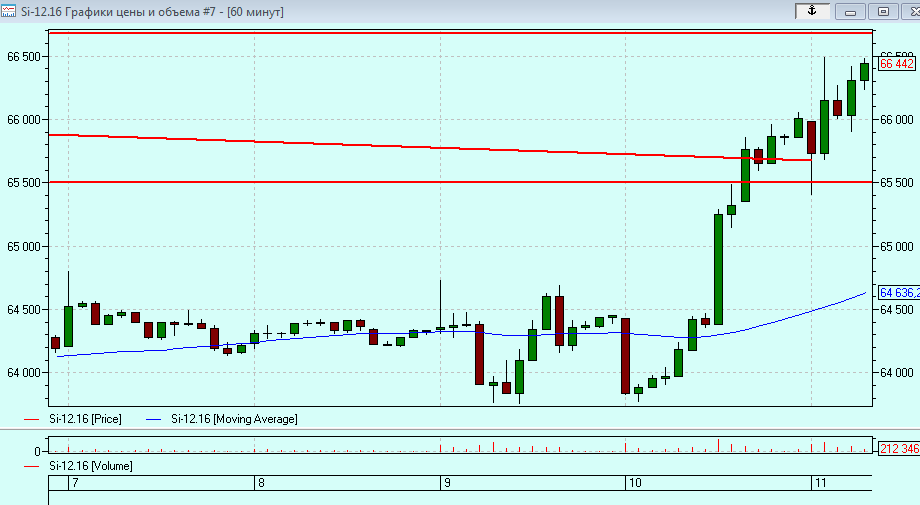The image size is (920, 505).
Task: Maximize the Si-12.16 chart window
Action: tap(883, 11)
